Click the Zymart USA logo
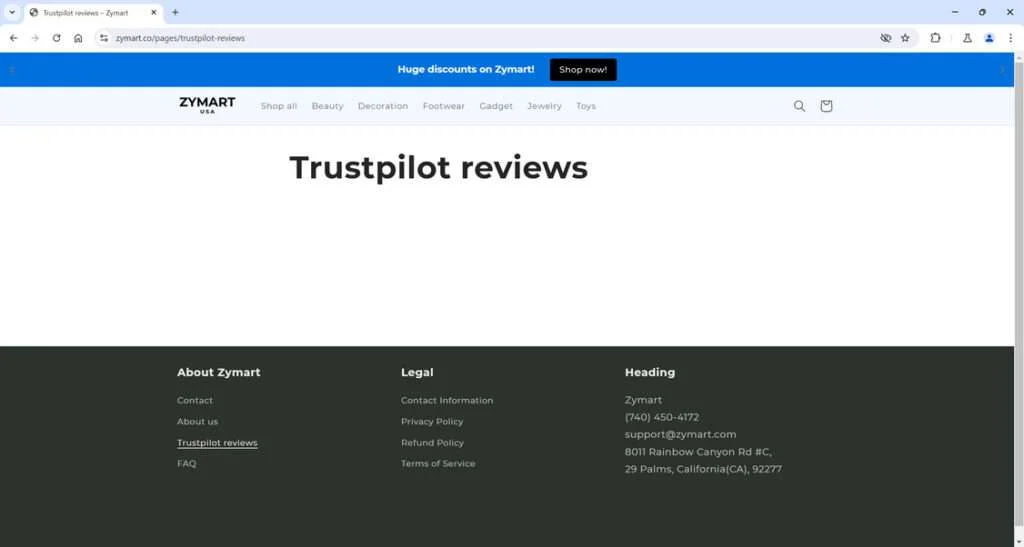The height and width of the screenshot is (547, 1024). pos(207,106)
